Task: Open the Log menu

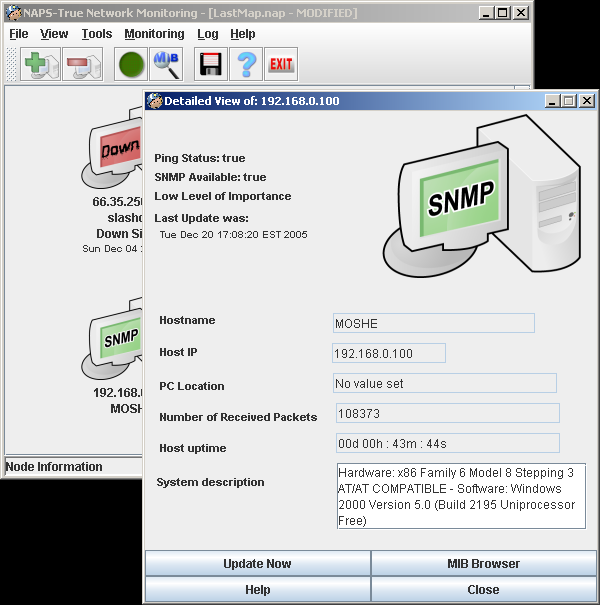Action: pos(208,34)
